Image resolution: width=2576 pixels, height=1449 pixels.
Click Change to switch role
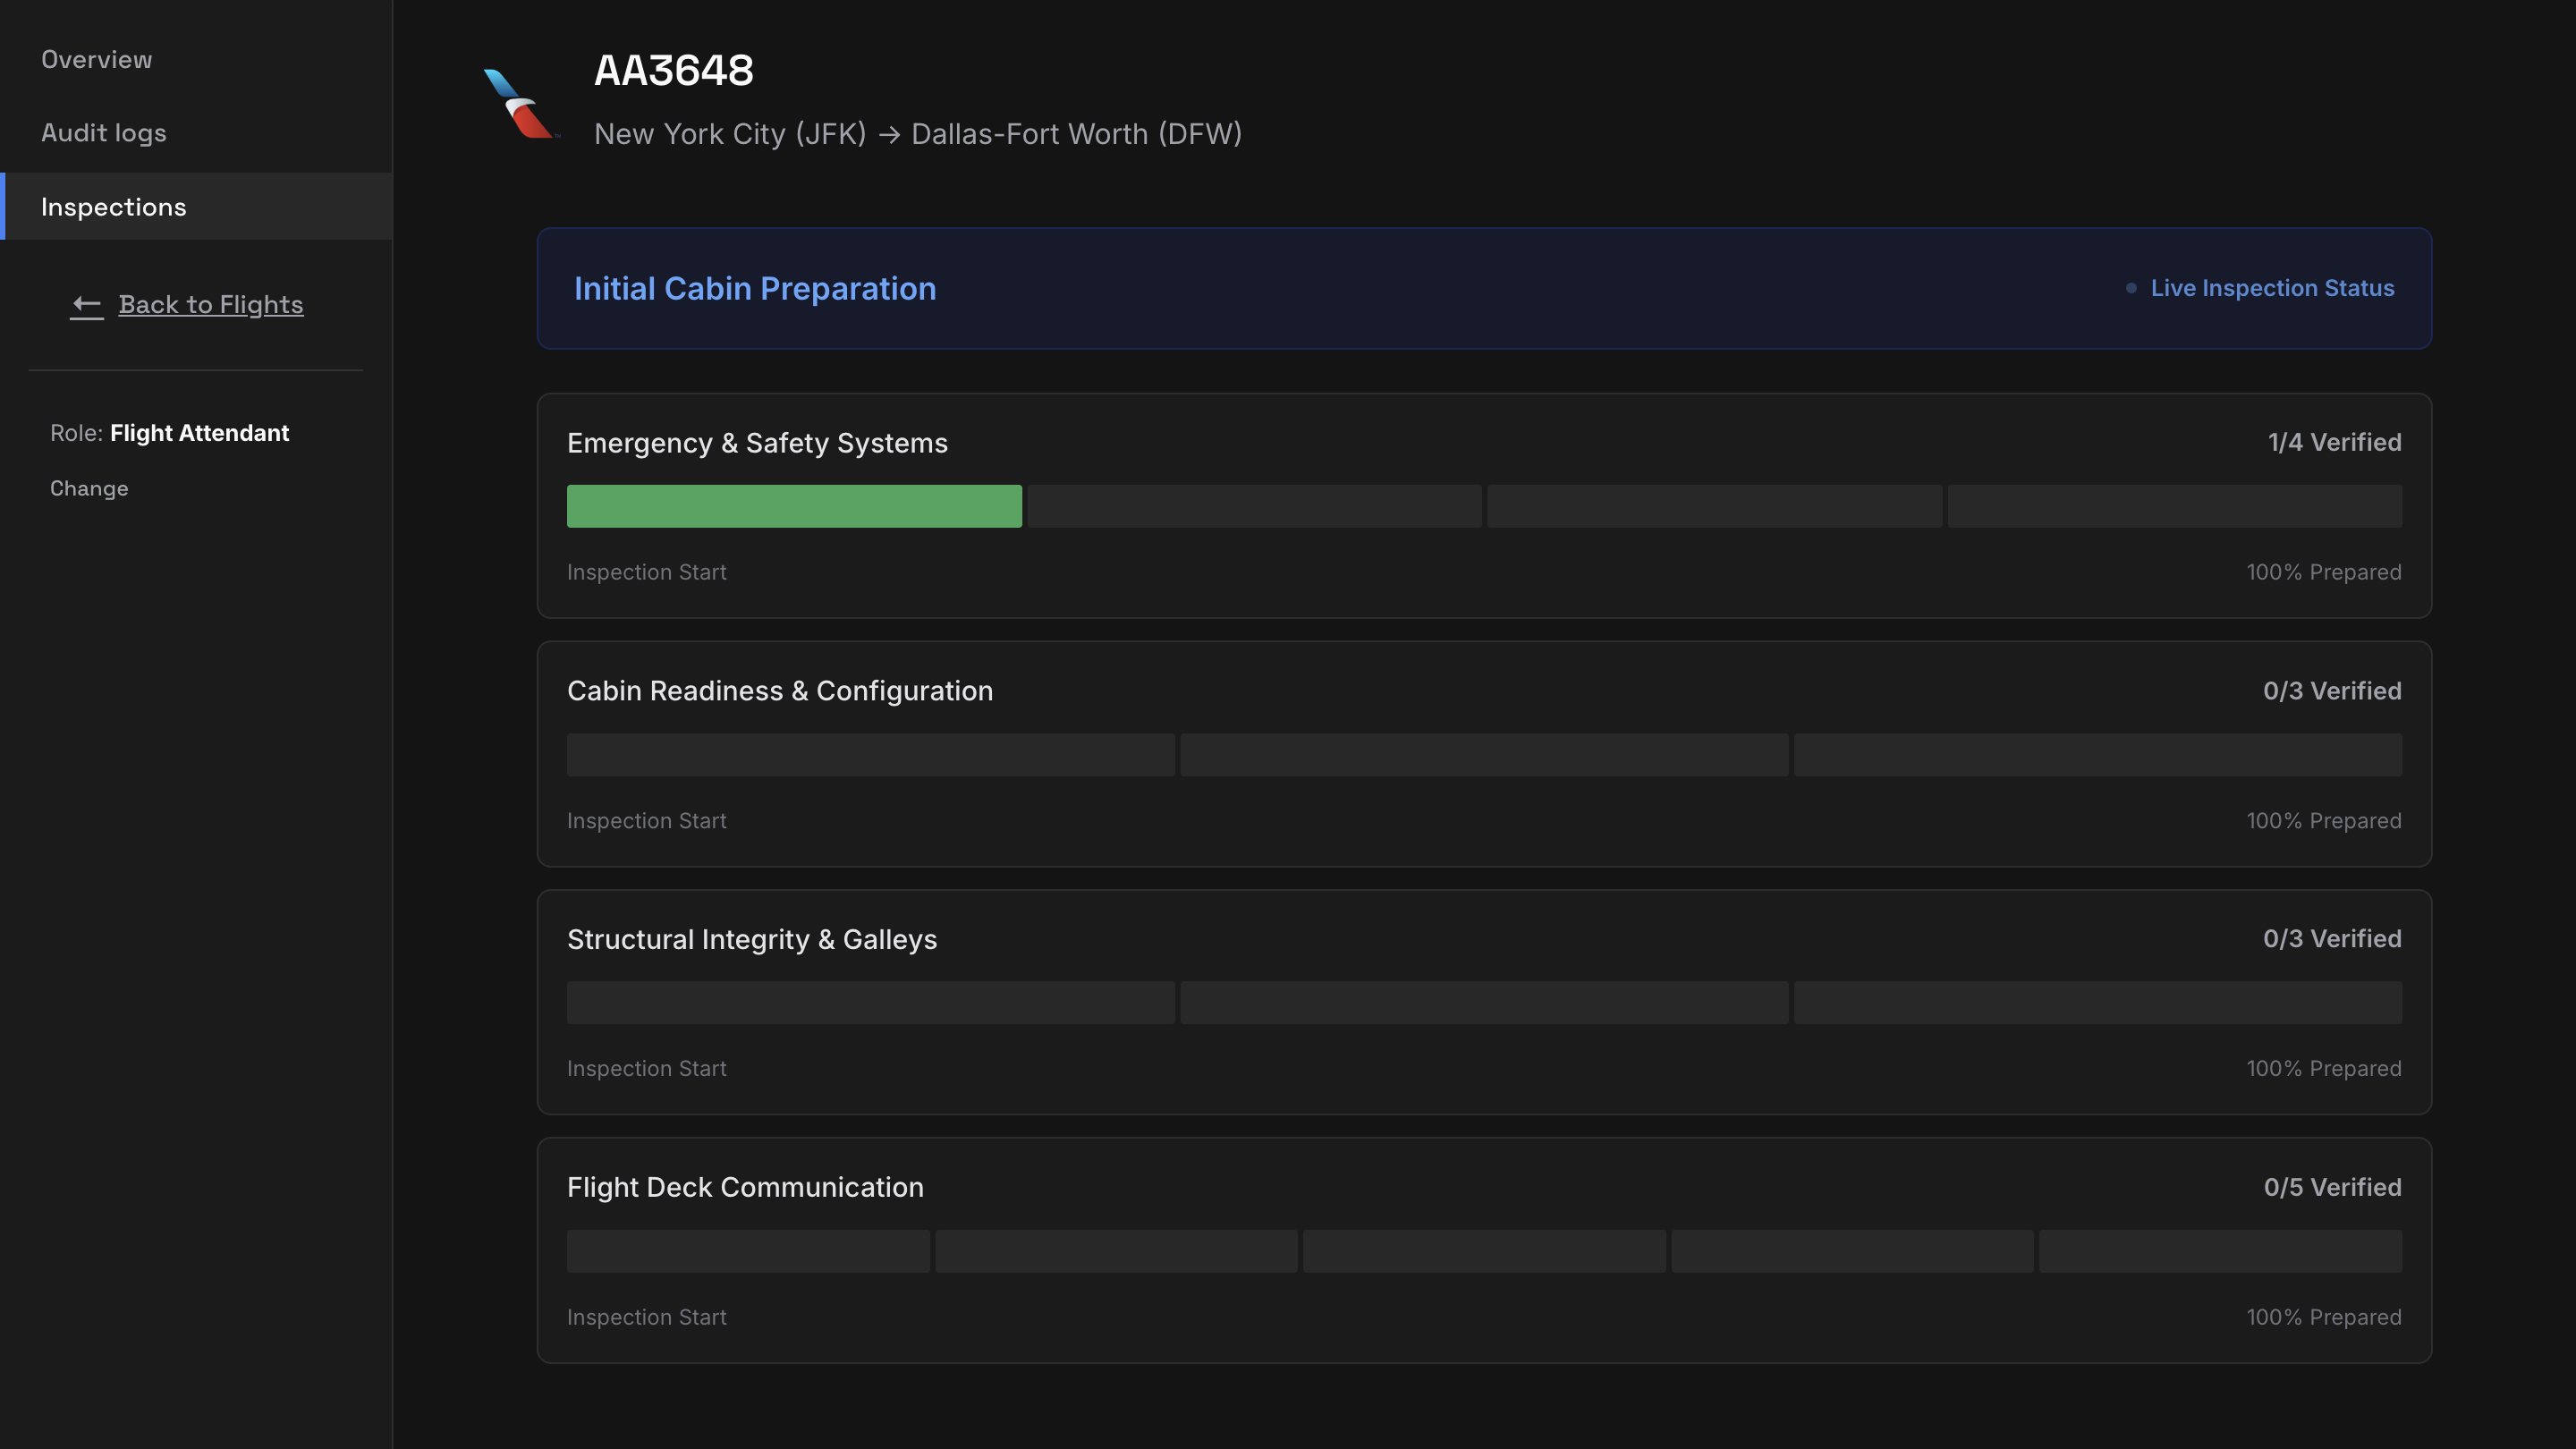tap(89, 489)
